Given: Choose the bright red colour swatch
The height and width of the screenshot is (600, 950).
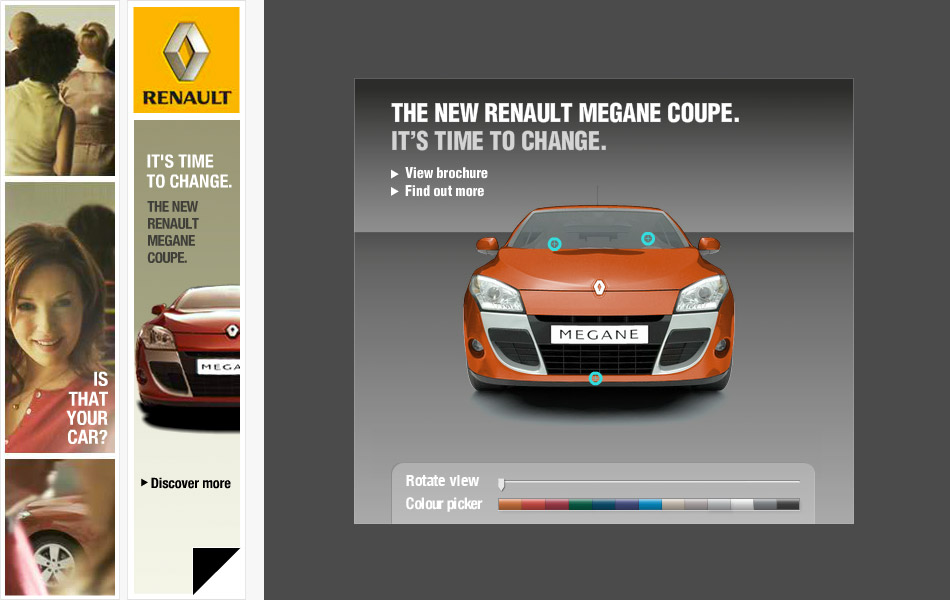Looking at the screenshot, I should tap(533, 504).
